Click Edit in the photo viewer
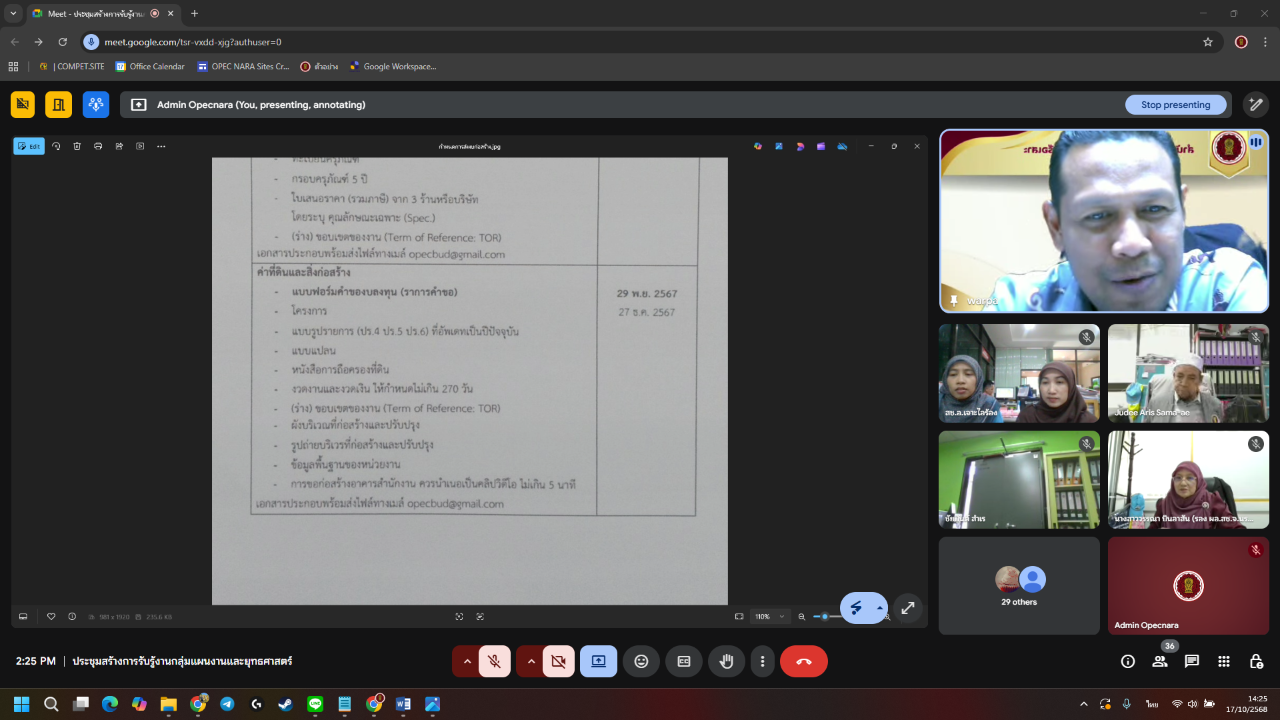This screenshot has width=1280, height=720. point(29,146)
